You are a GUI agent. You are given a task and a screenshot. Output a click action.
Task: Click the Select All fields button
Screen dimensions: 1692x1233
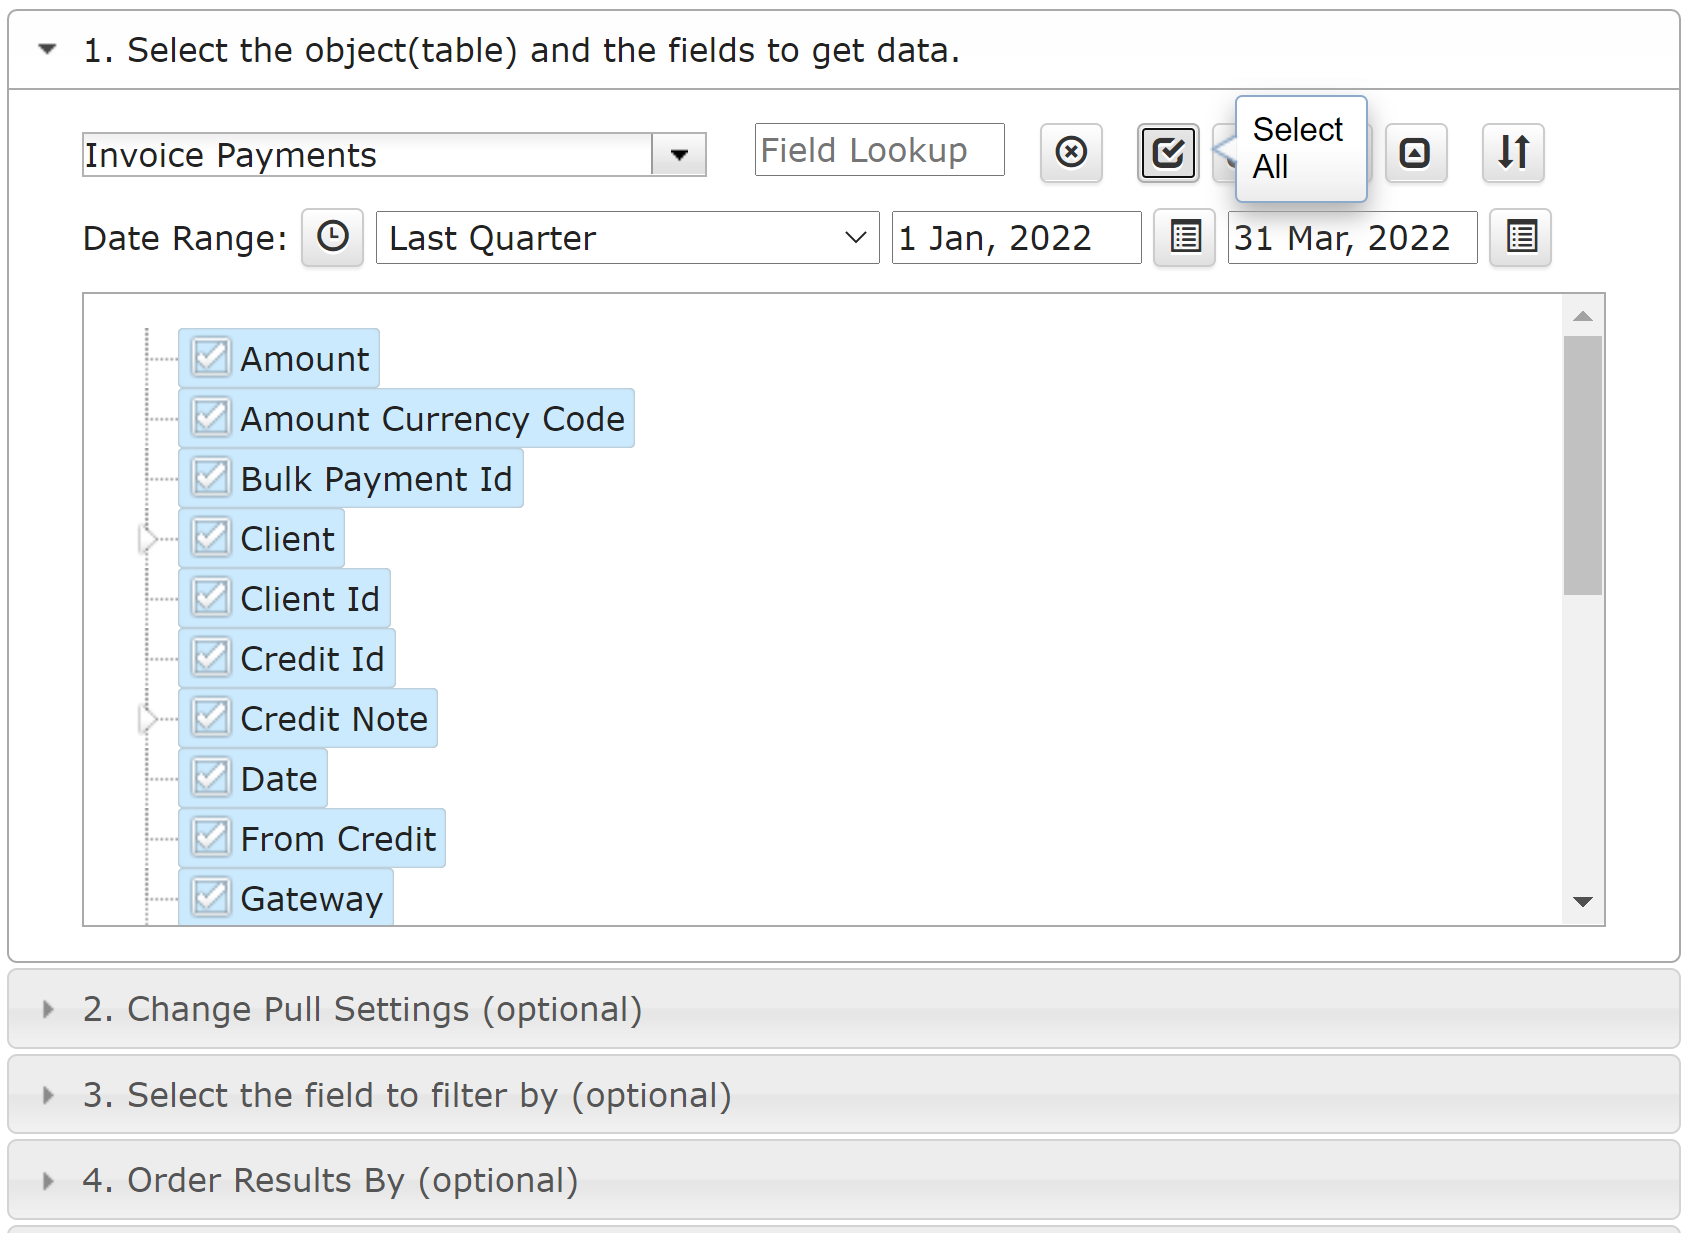[1167, 153]
